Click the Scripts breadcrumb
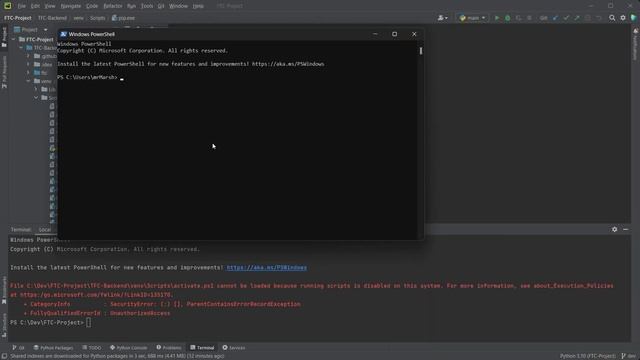Image resolution: width=640 pixels, height=360 pixels. point(98,18)
